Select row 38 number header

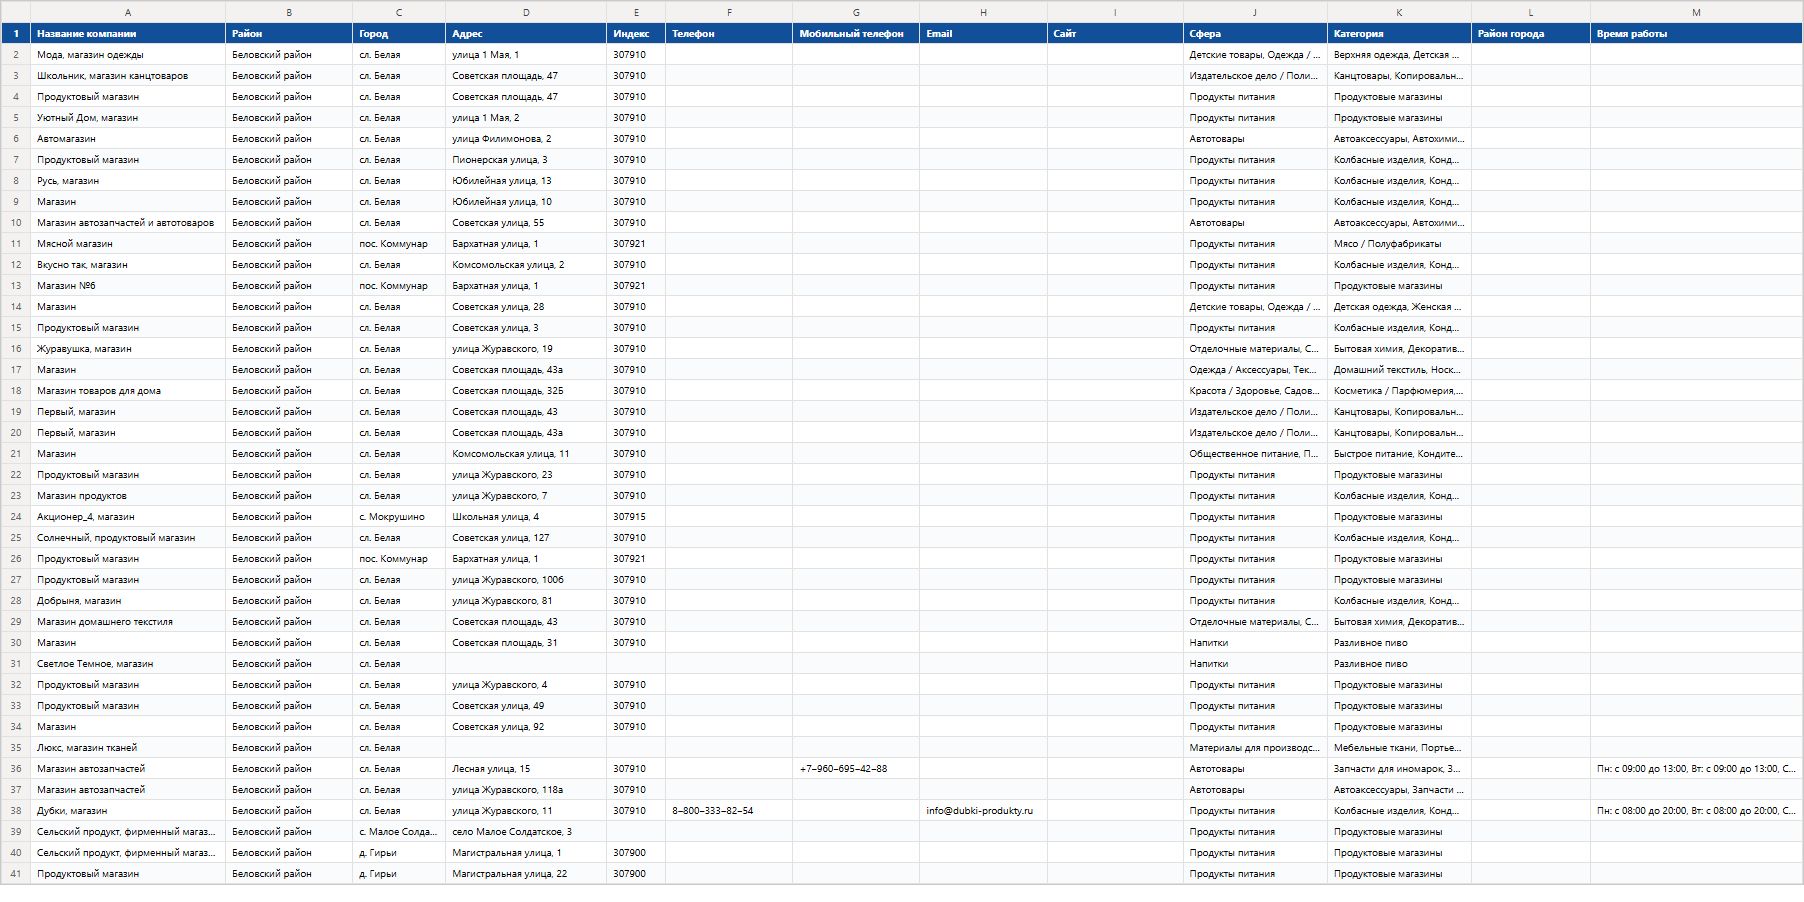(16, 811)
